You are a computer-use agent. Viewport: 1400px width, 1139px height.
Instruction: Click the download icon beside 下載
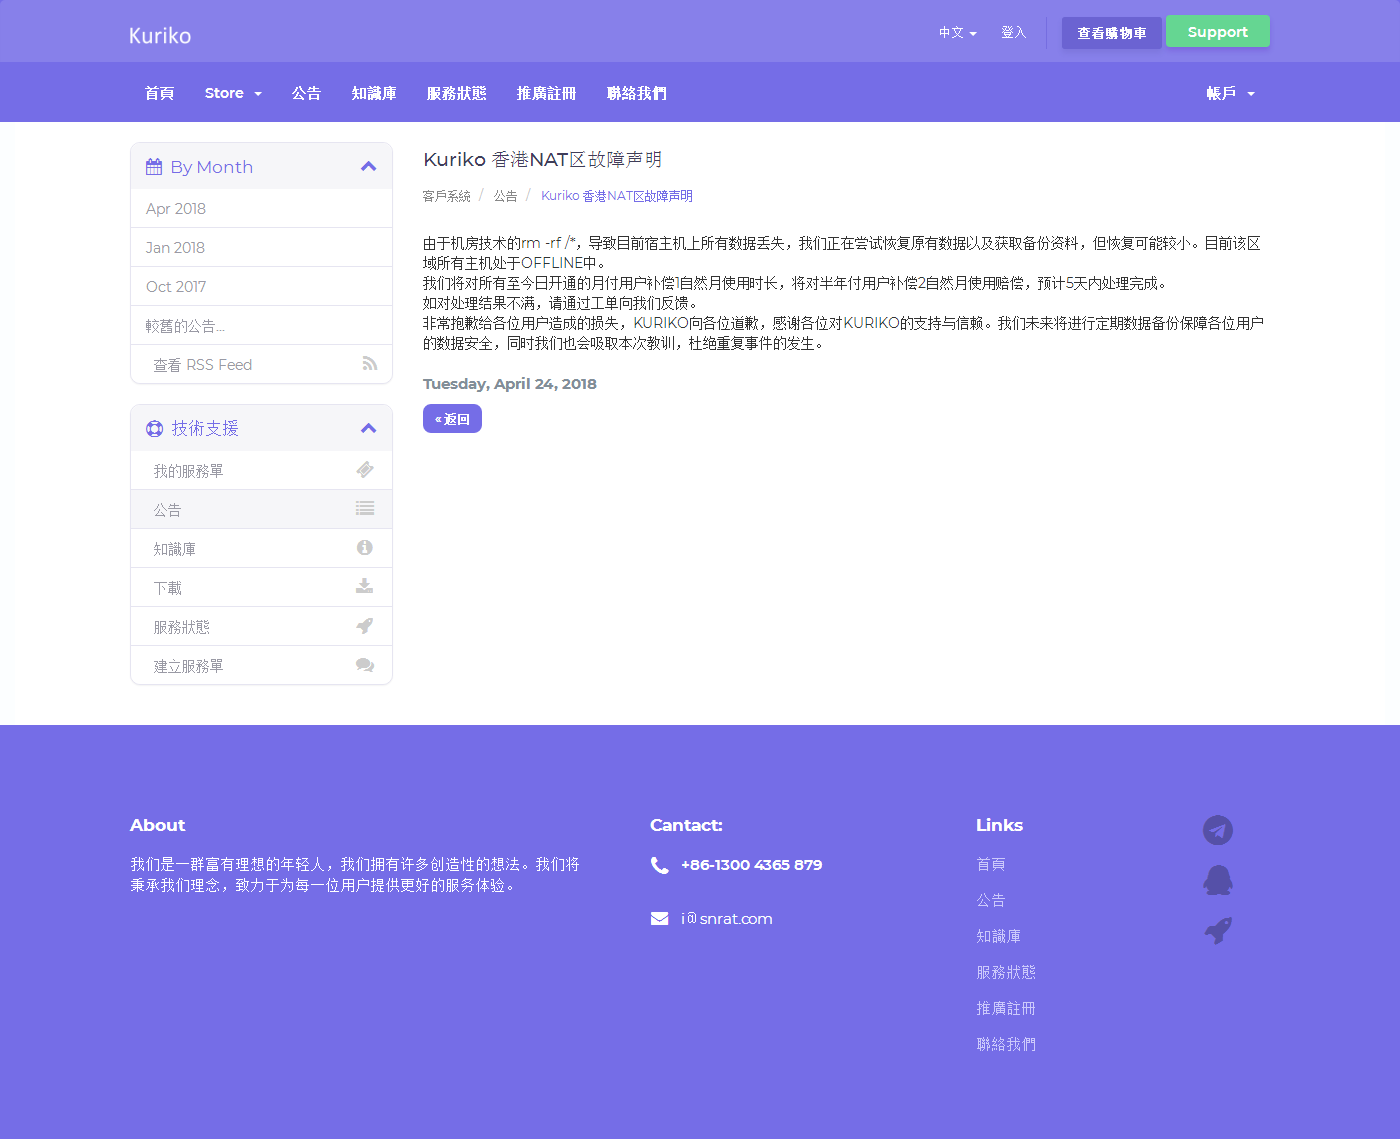coord(365,587)
